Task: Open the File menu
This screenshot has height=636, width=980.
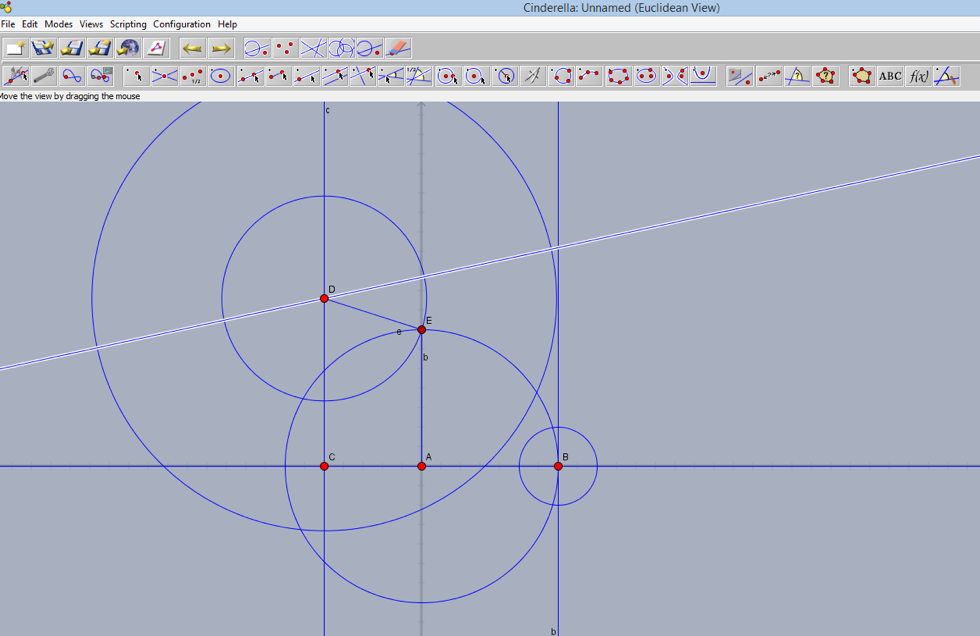Action: pos(7,24)
